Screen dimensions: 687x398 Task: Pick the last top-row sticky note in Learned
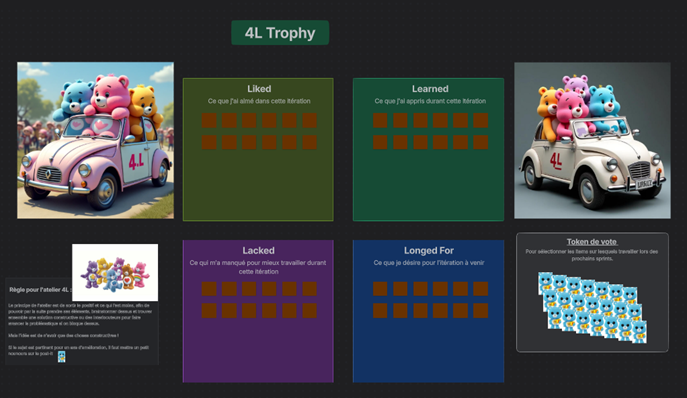point(481,121)
